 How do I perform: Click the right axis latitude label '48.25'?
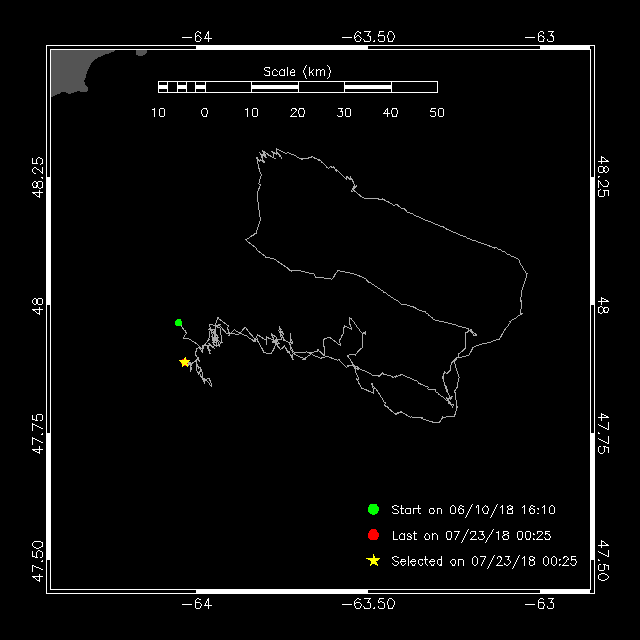click(x=603, y=177)
